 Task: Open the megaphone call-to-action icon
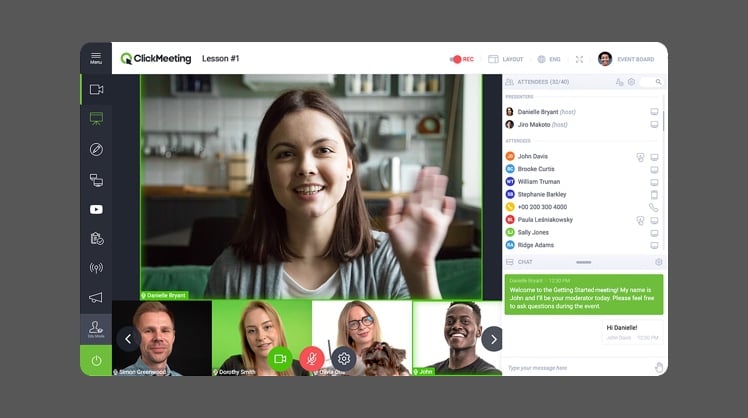[x=96, y=297]
